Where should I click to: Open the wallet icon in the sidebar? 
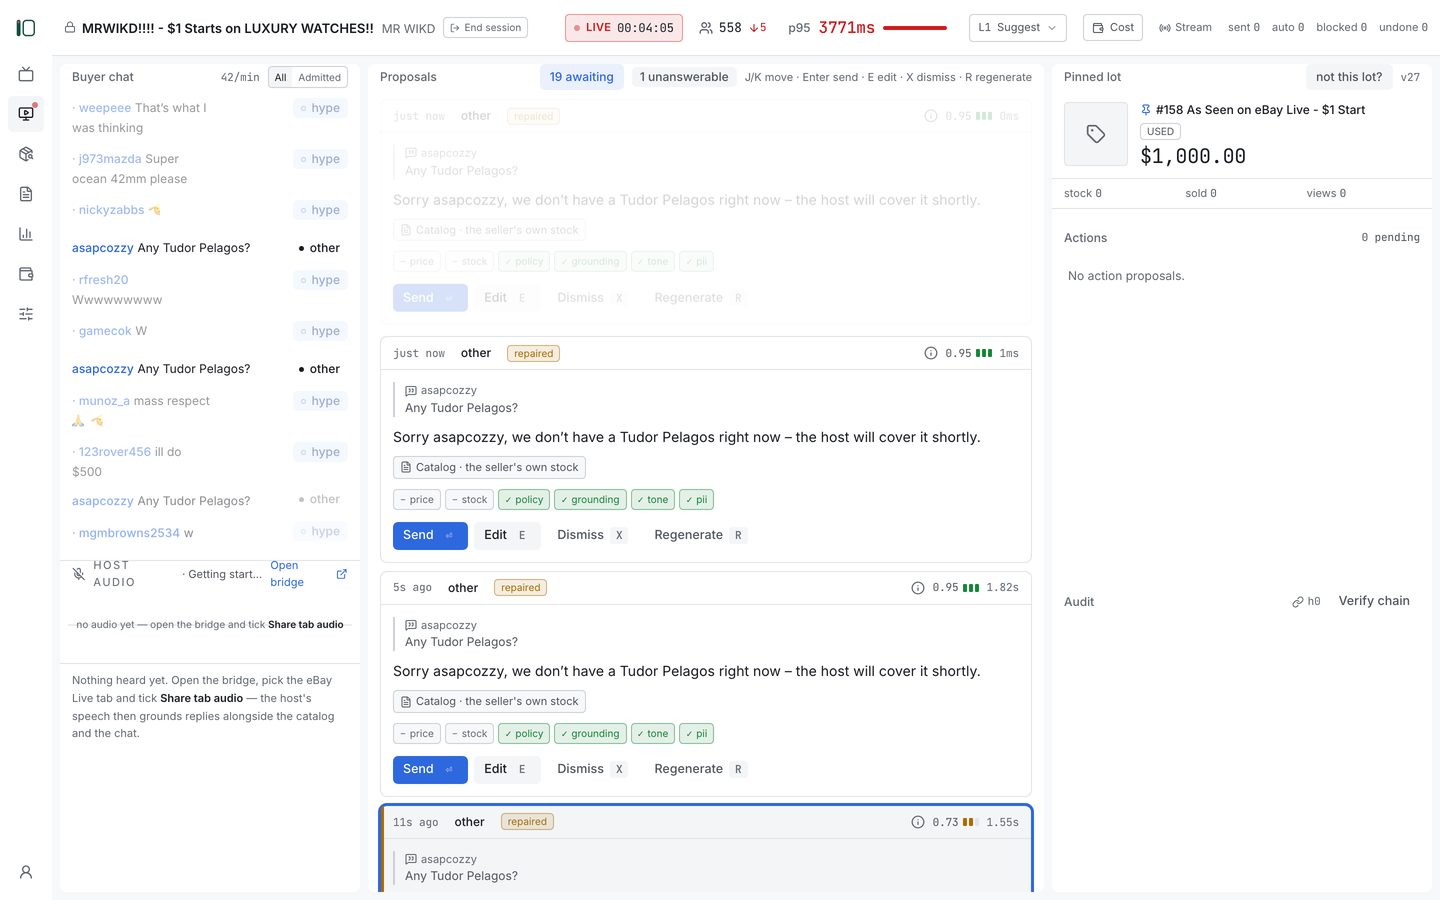click(x=26, y=274)
